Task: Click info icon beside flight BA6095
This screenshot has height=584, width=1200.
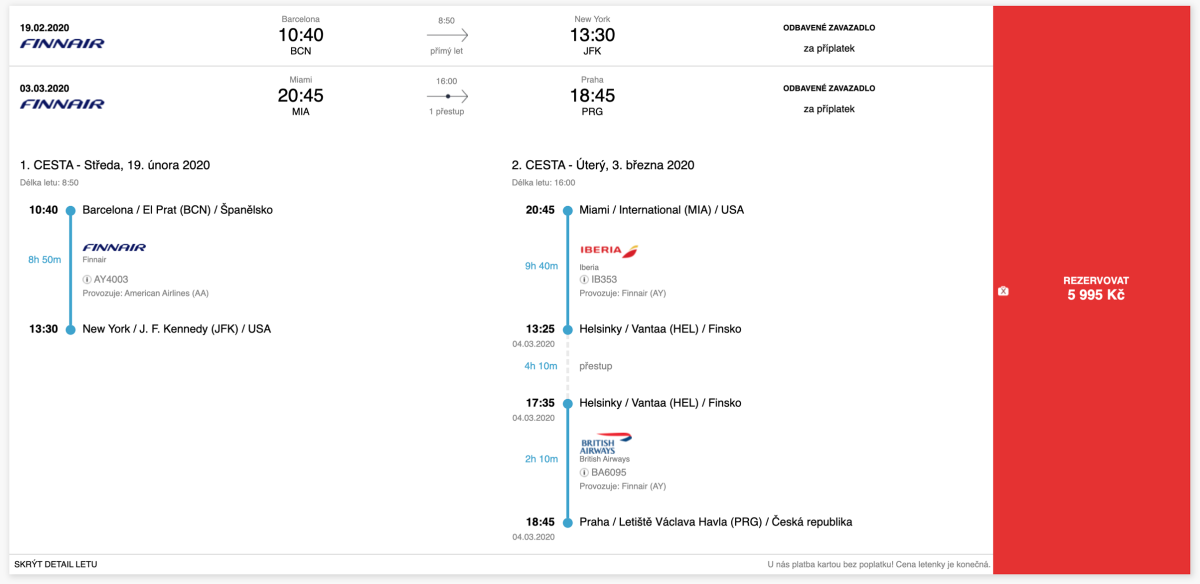Action: coord(584,472)
